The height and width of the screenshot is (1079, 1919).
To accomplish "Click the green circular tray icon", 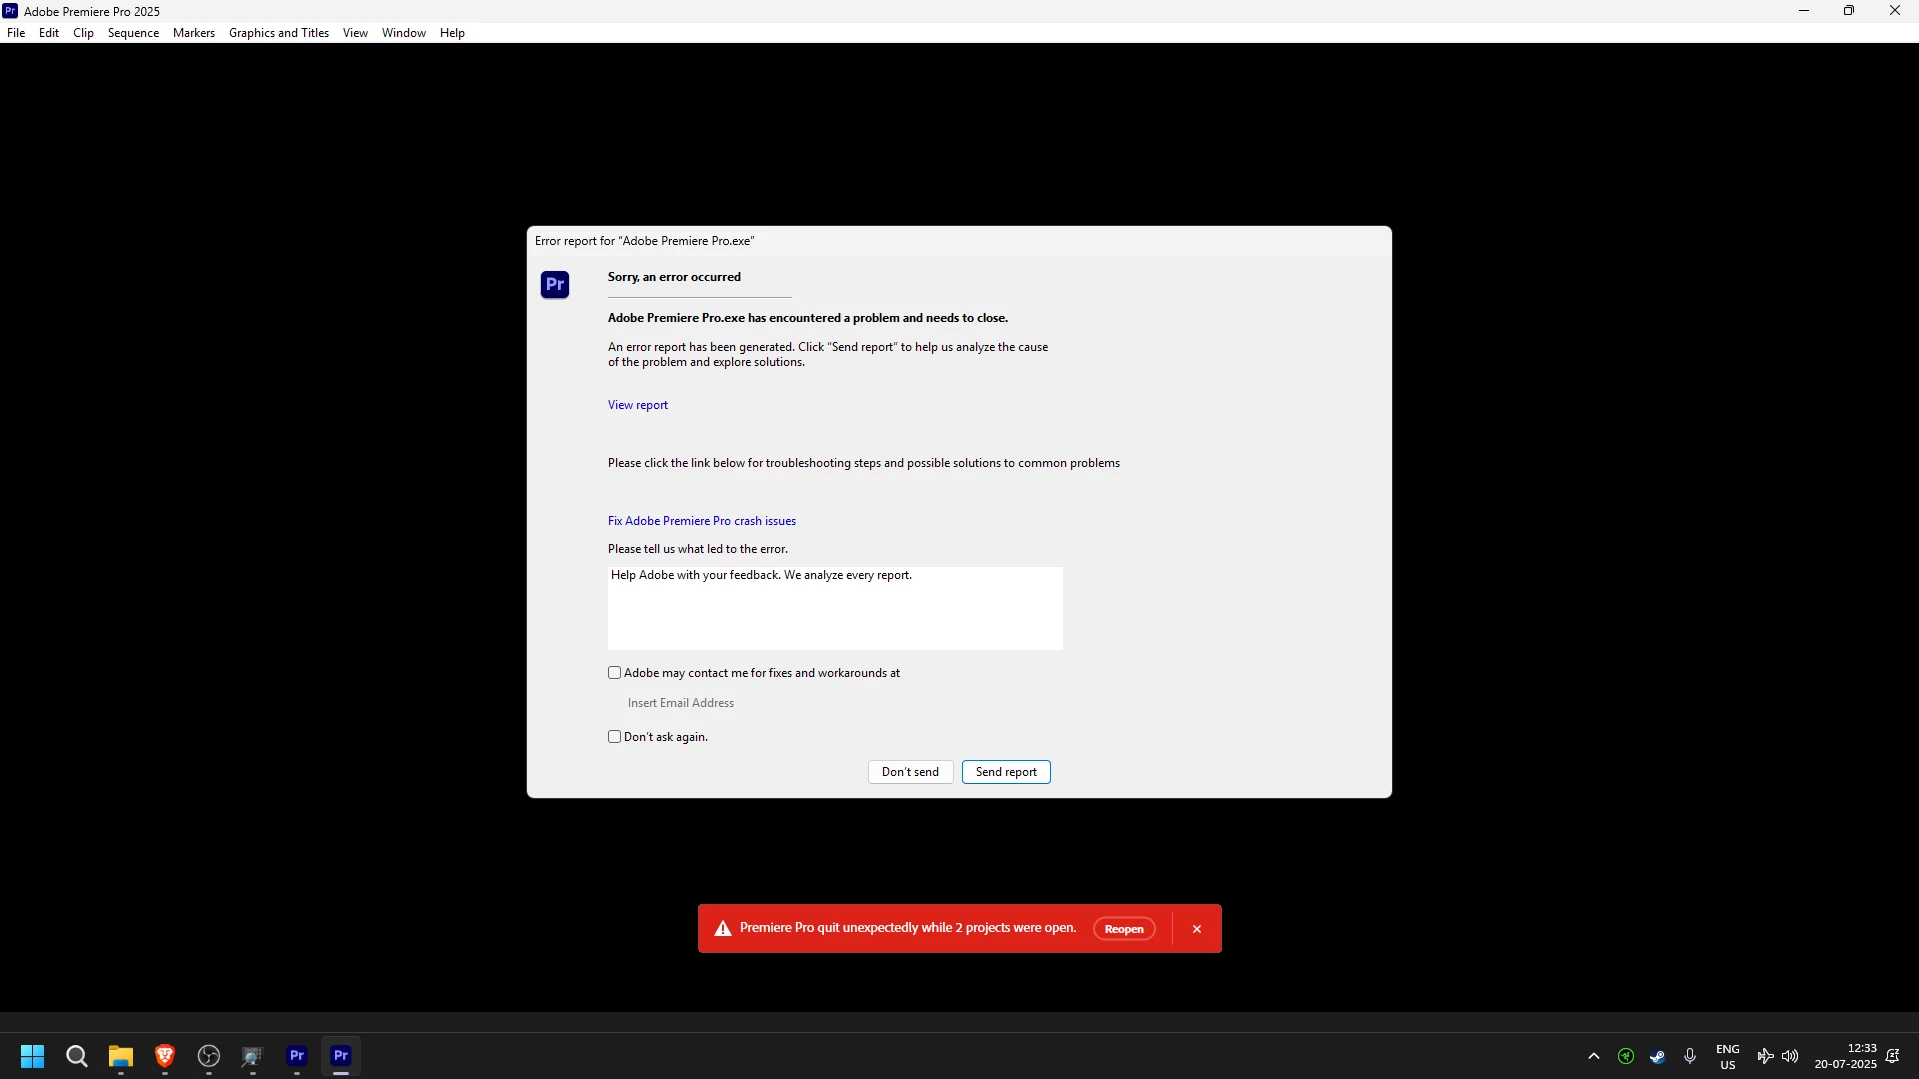I will [1626, 1056].
